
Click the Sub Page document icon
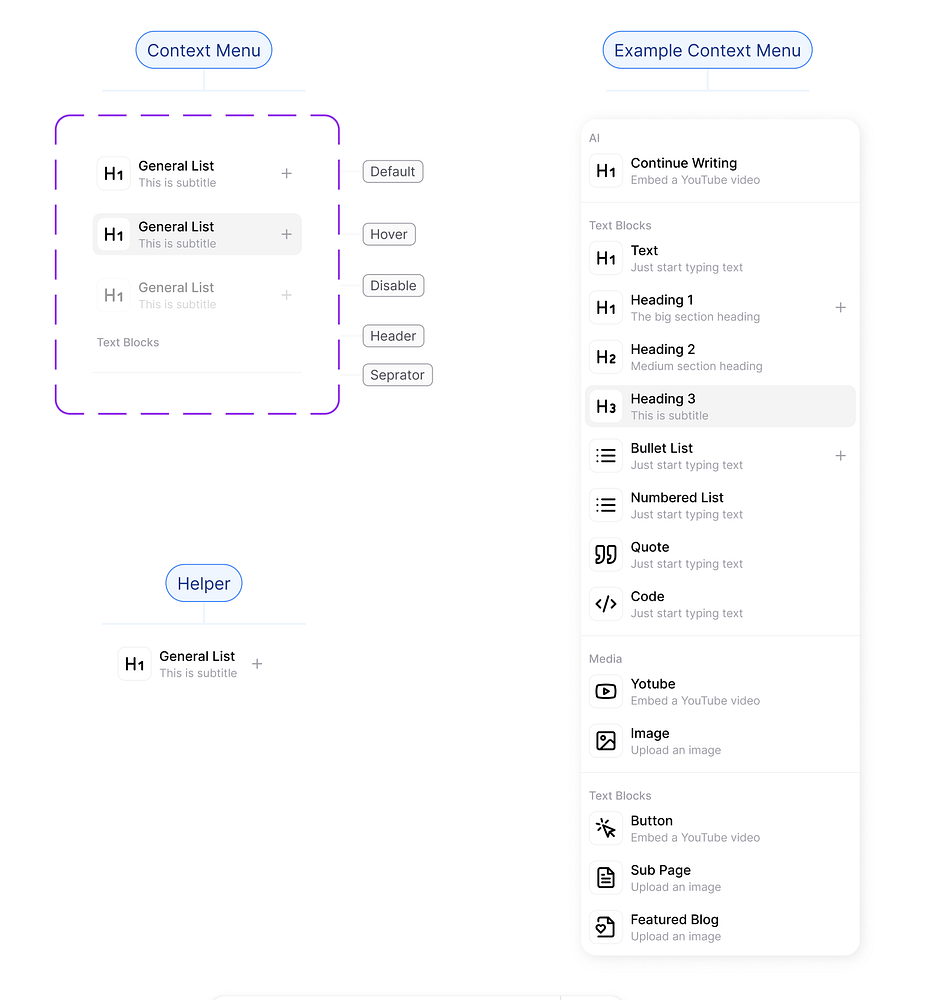606,878
